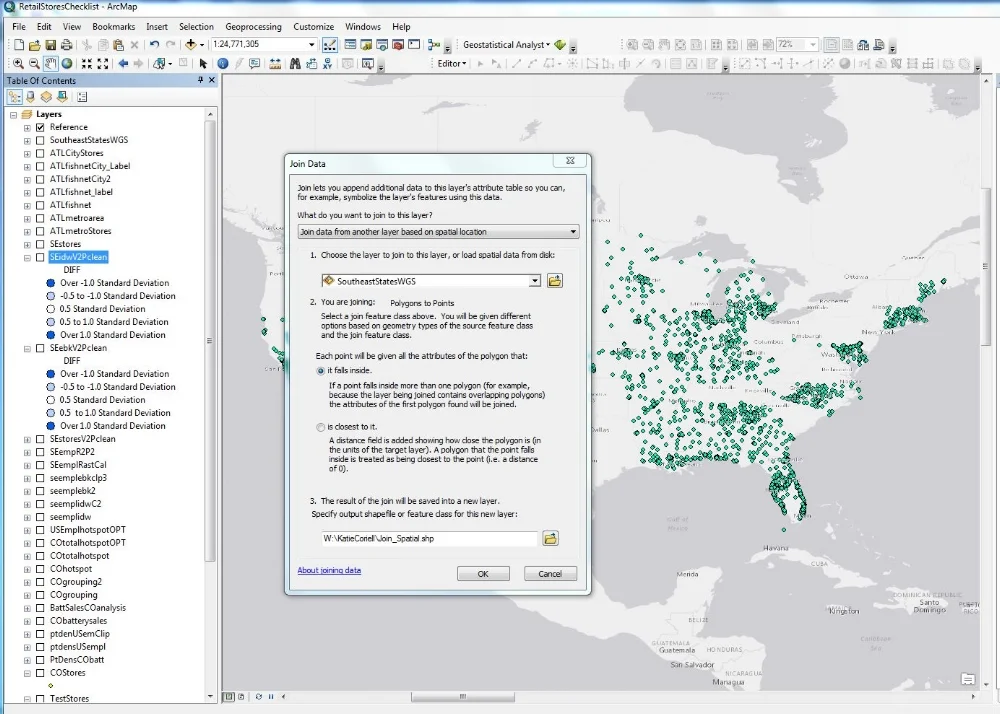Viewport: 1000px width, 714px height.
Task: Open the ArcToolbox window icon
Action: pos(398,45)
